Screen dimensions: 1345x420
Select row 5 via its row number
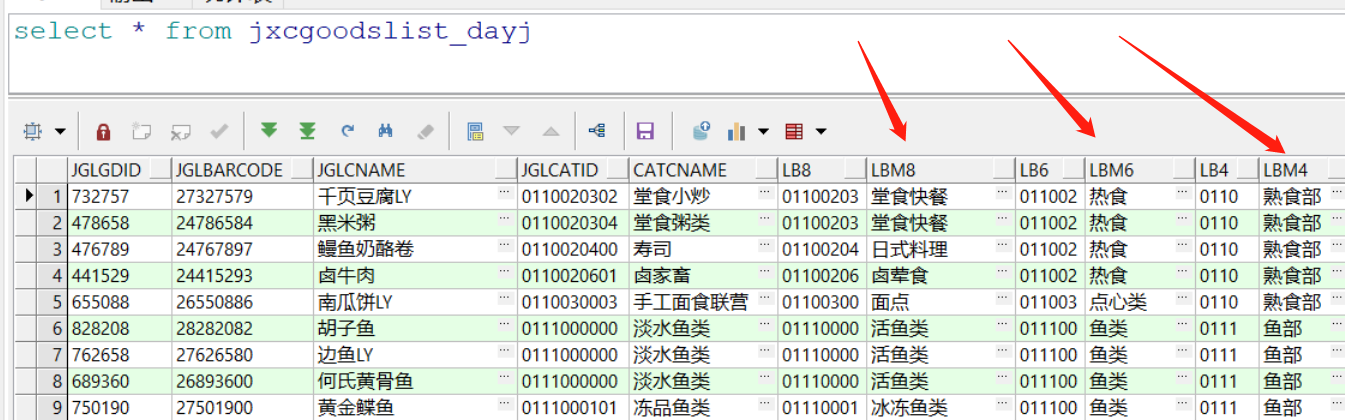51,301
